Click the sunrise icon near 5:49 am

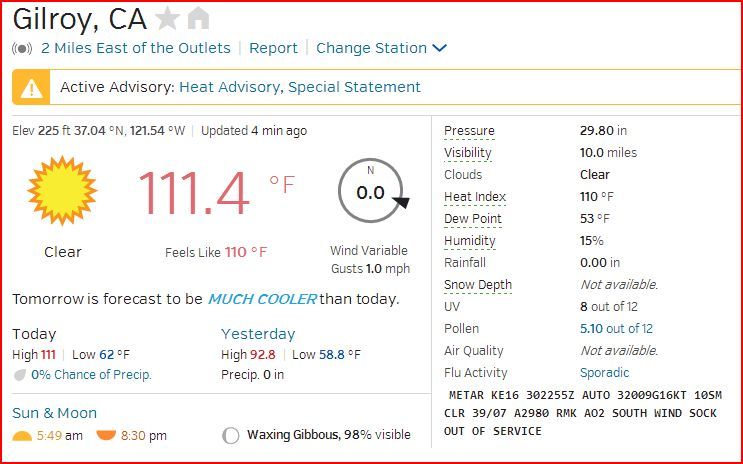(22, 436)
